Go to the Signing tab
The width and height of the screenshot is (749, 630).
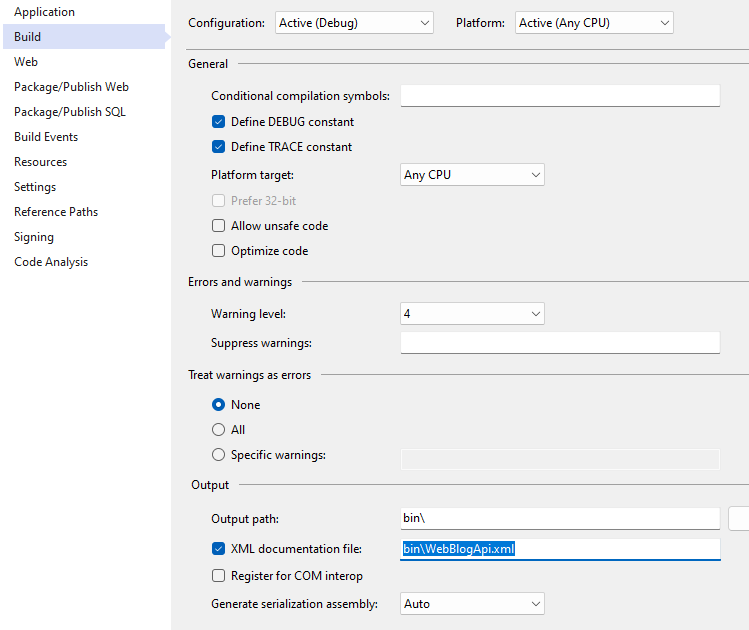[34, 237]
